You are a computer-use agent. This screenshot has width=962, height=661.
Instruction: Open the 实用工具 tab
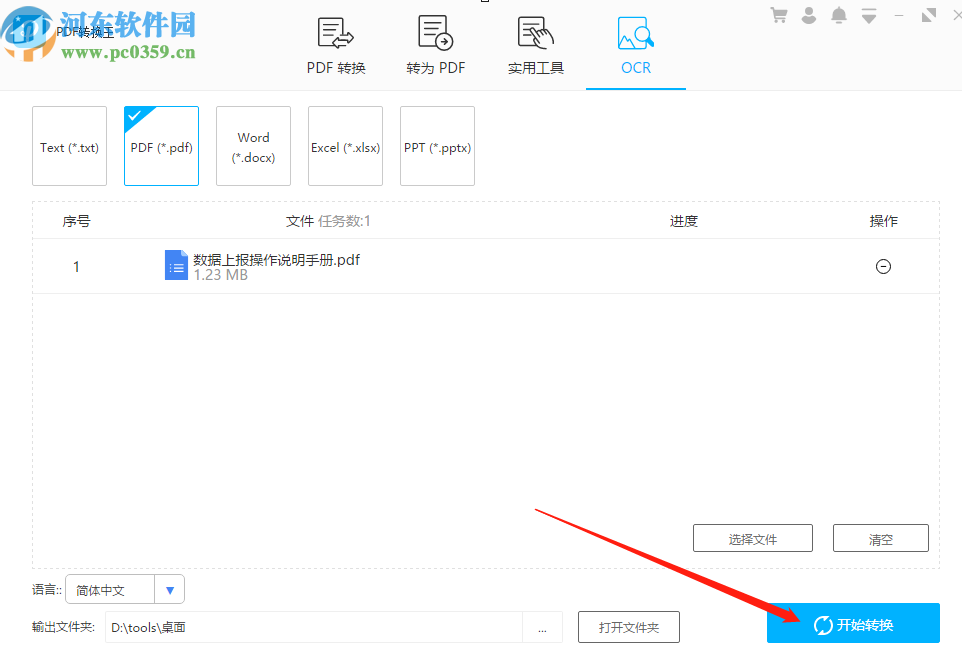coord(536,46)
